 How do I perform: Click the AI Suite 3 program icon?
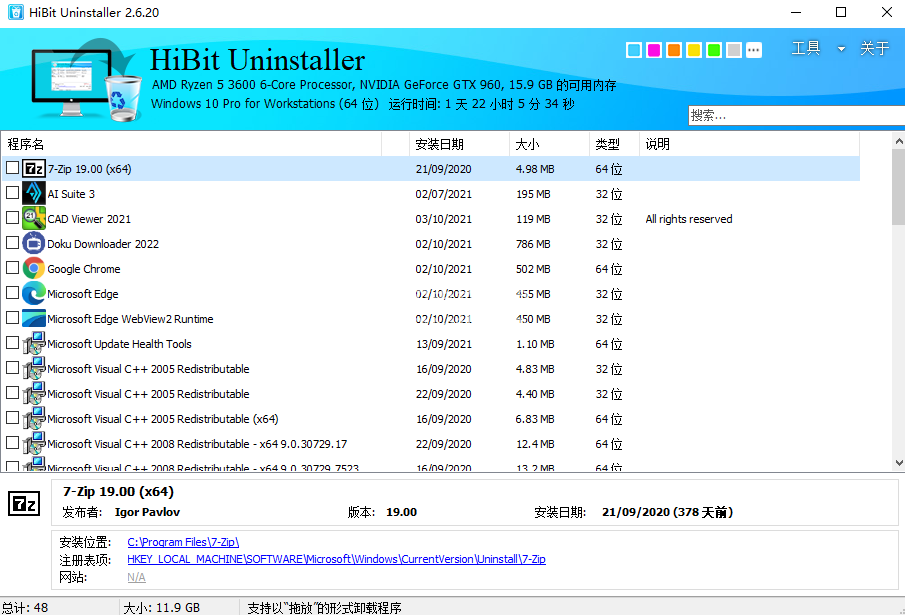click(x=33, y=194)
